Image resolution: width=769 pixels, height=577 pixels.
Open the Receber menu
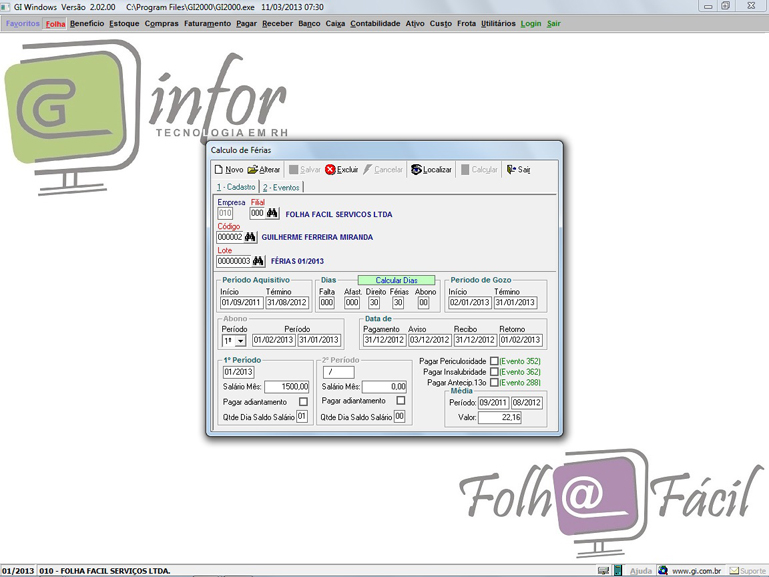coord(277,24)
